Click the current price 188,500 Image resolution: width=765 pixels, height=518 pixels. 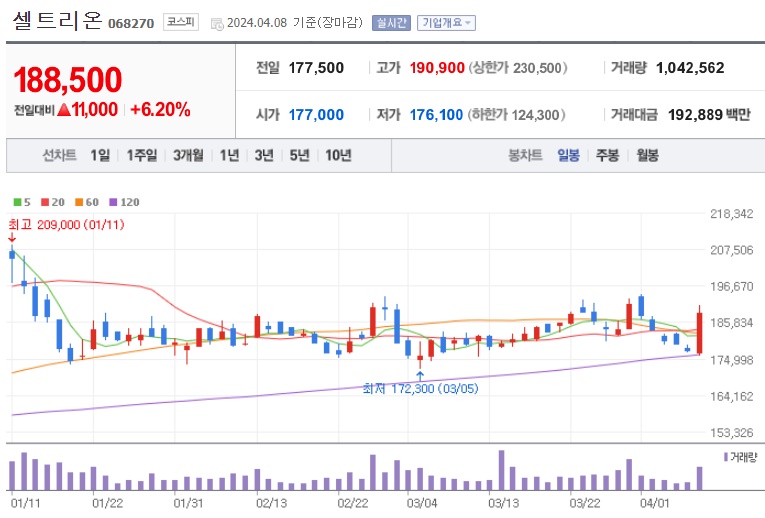tap(68, 80)
